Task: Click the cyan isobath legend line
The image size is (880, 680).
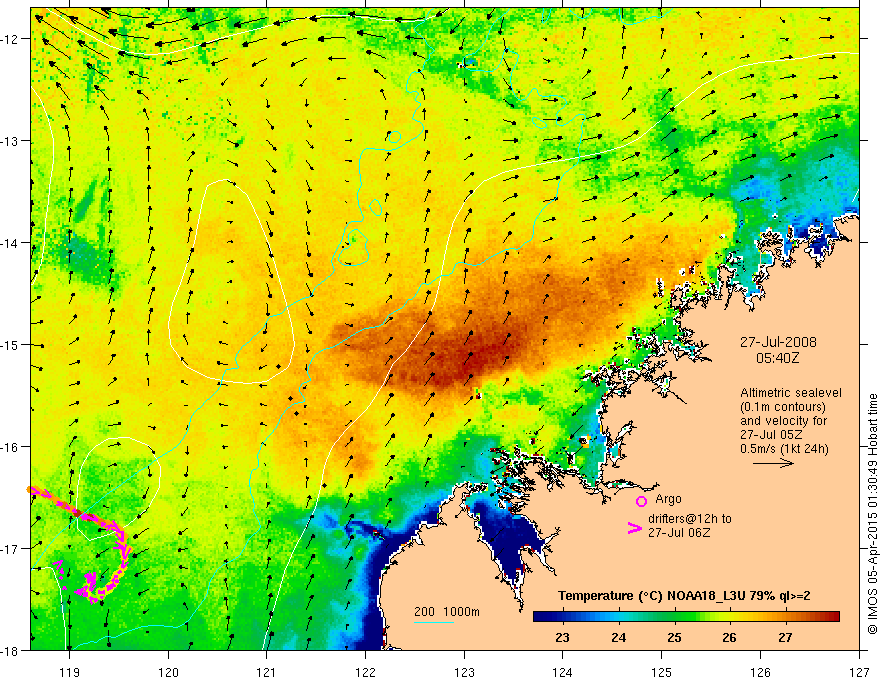Action: tap(433, 622)
